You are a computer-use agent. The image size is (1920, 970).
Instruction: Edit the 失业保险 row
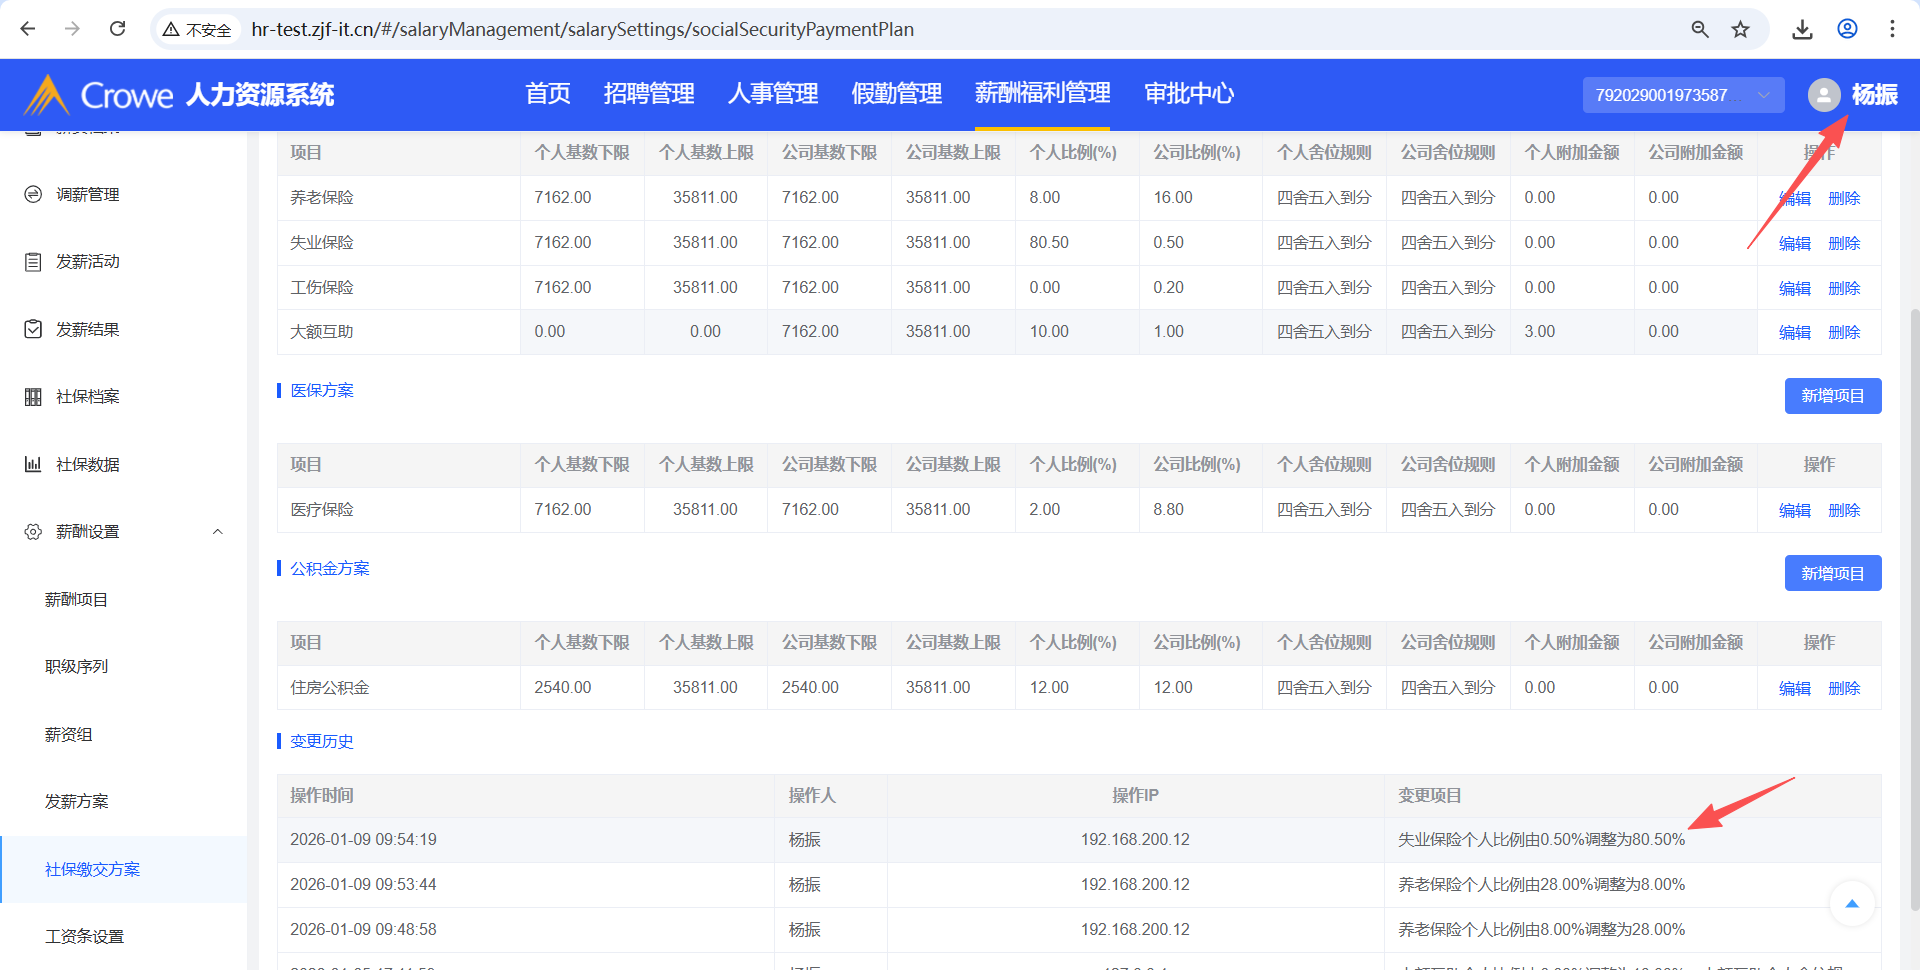pyautogui.click(x=1794, y=243)
